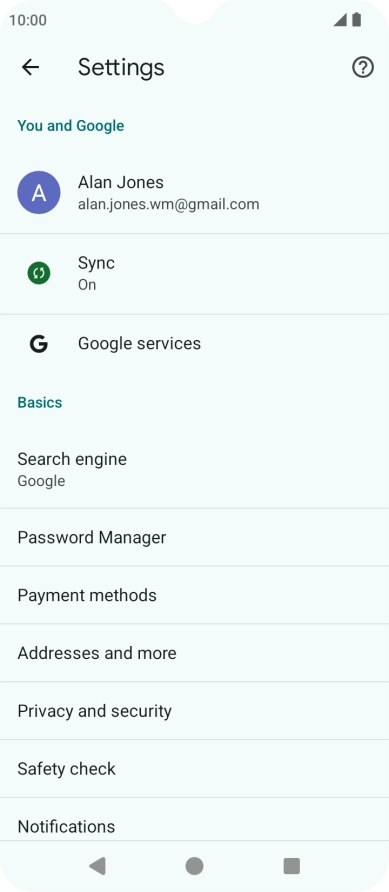Tap the Alan Jones avatar circle

(39, 192)
